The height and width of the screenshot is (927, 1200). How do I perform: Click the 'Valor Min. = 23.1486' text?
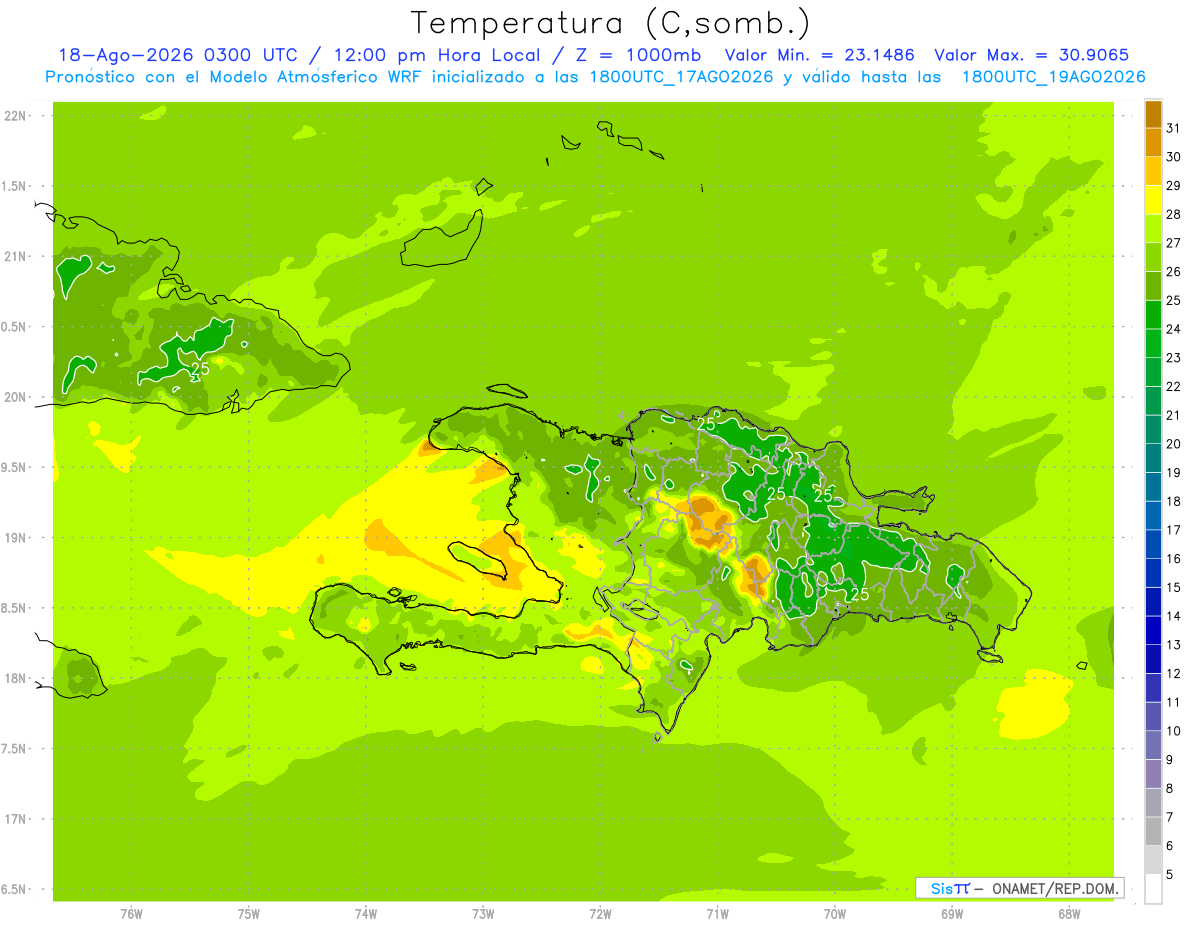point(819,56)
